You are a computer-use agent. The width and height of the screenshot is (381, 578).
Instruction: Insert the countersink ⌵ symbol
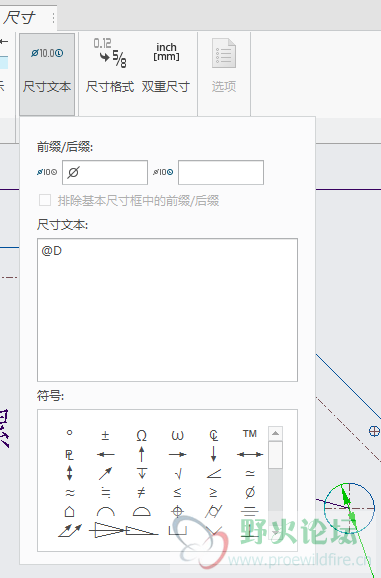click(x=214, y=531)
